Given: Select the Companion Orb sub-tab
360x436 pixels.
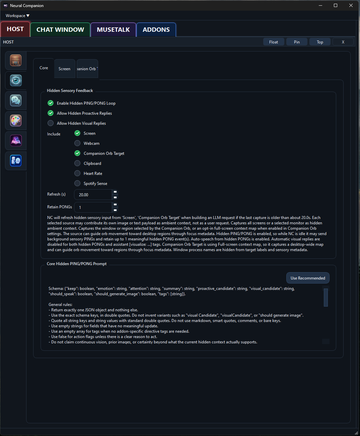Looking at the screenshot, I should coord(87,69).
